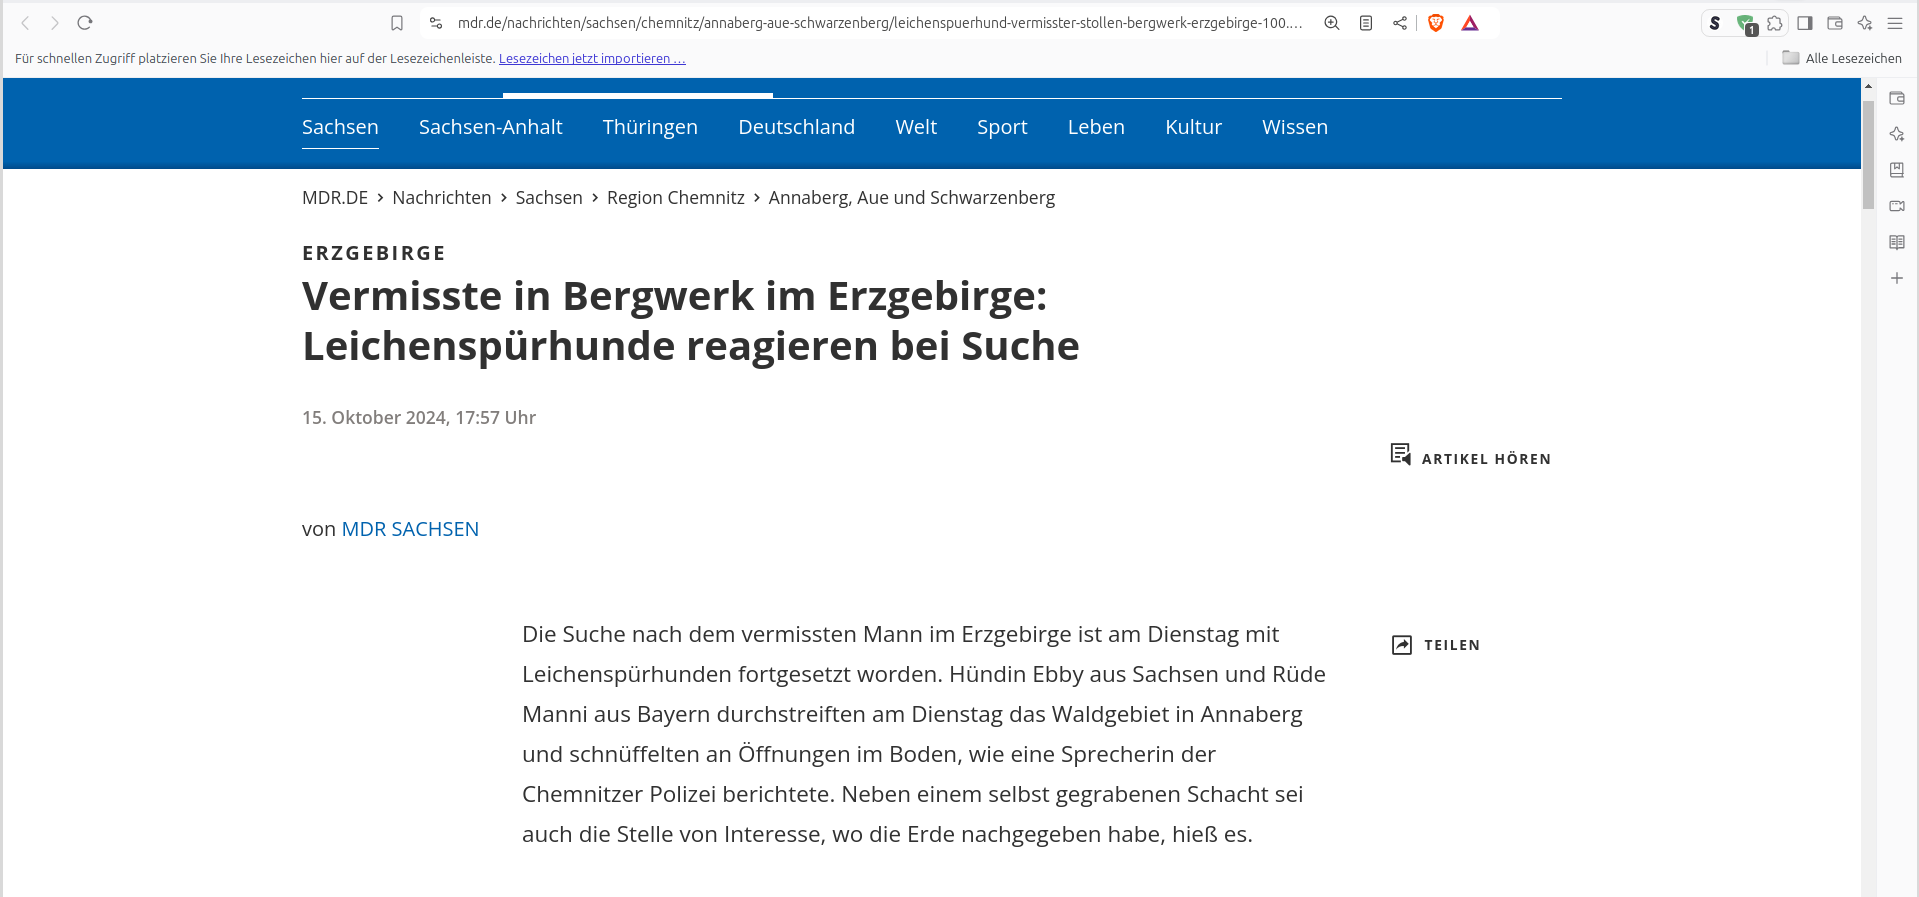This screenshot has height=897, width=1919.
Task: Open Brave Talk camera icon in sidebar
Action: pos(1897,206)
